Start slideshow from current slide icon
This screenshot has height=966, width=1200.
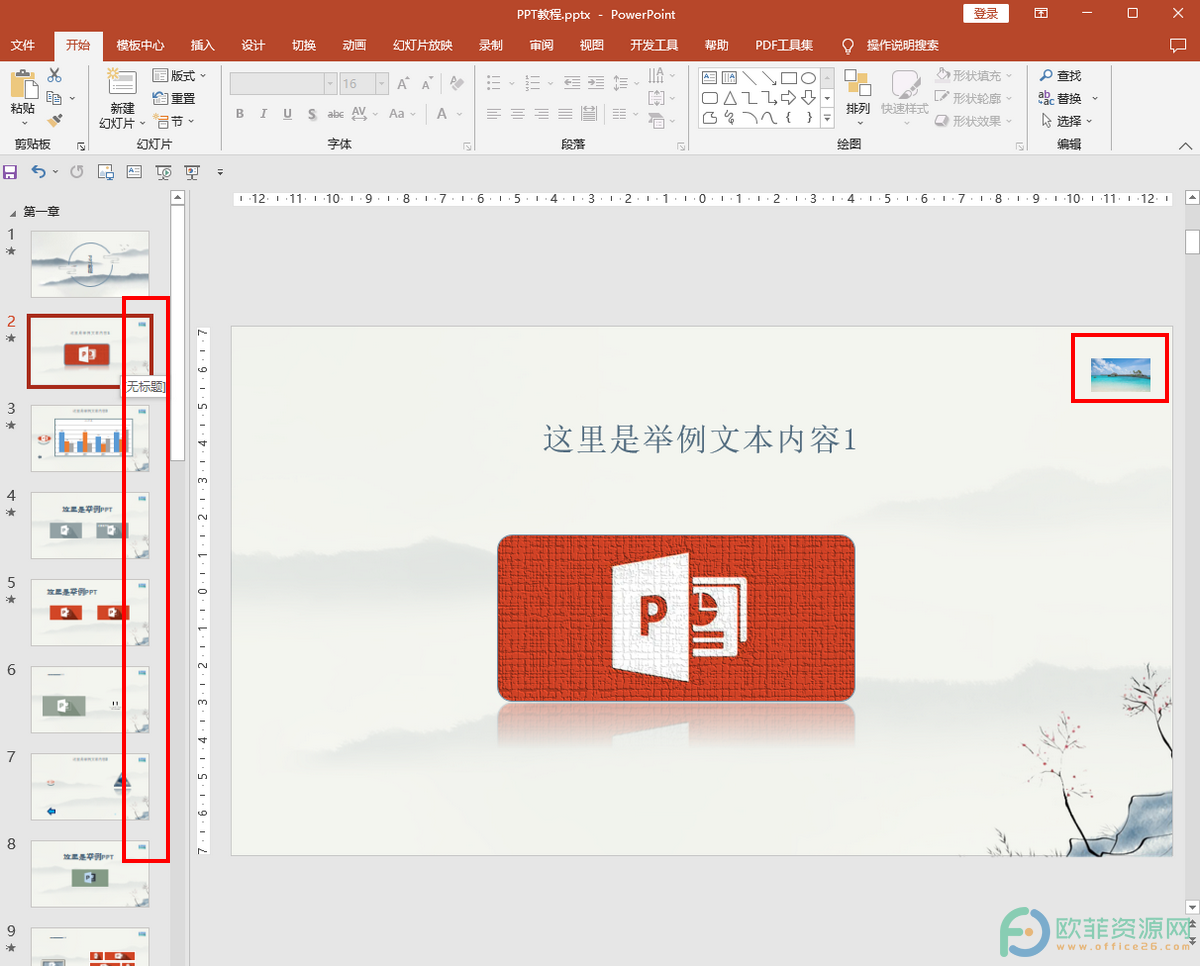tap(192, 172)
